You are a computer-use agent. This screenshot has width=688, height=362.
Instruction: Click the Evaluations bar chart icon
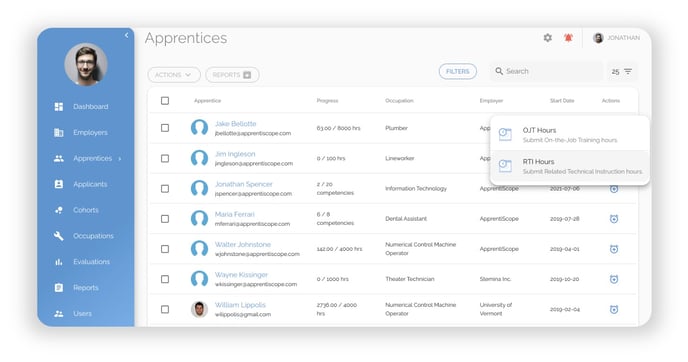pos(59,262)
